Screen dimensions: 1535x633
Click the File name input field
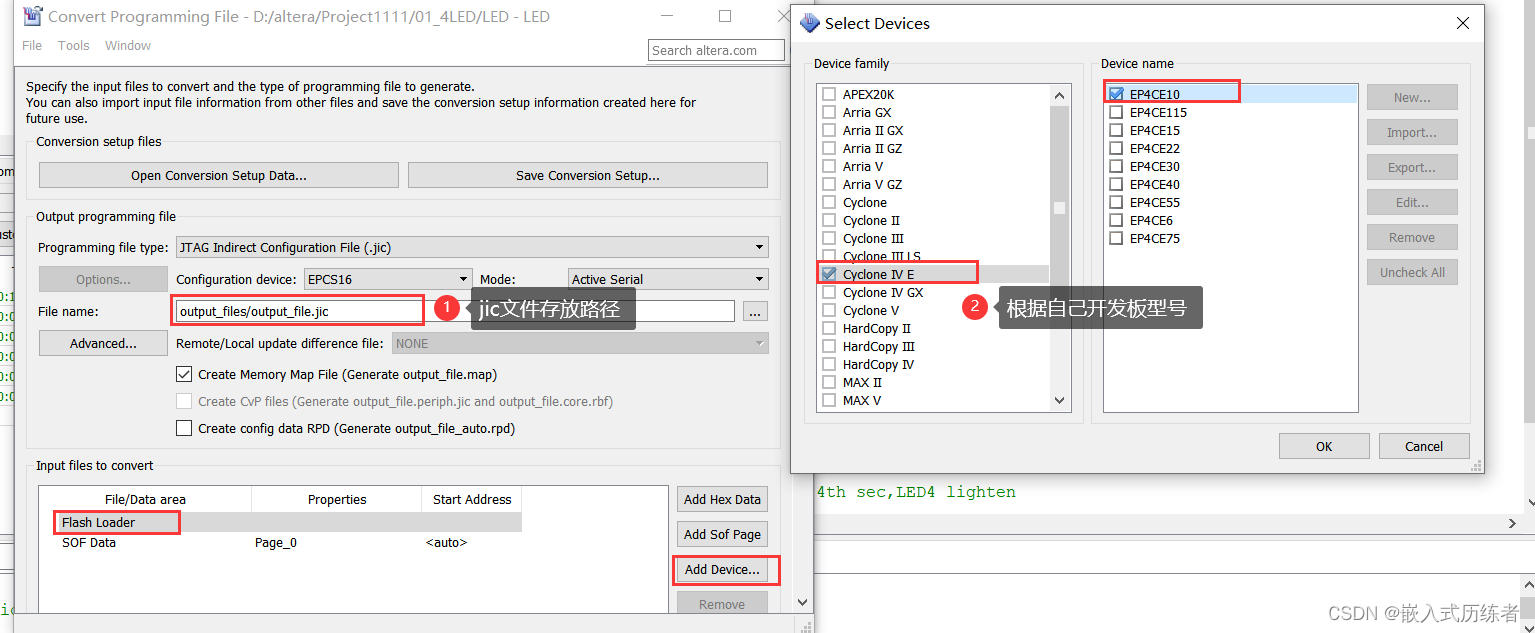click(455, 311)
